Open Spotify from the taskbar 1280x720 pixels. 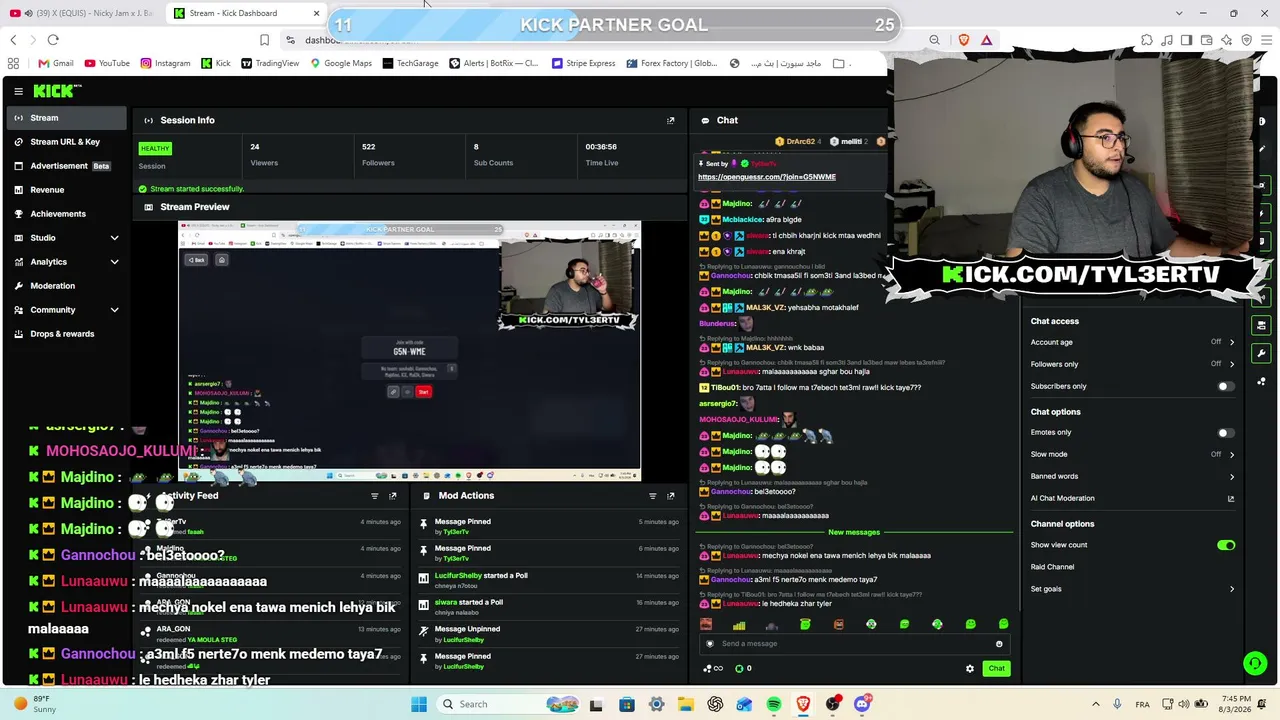click(774, 704)
